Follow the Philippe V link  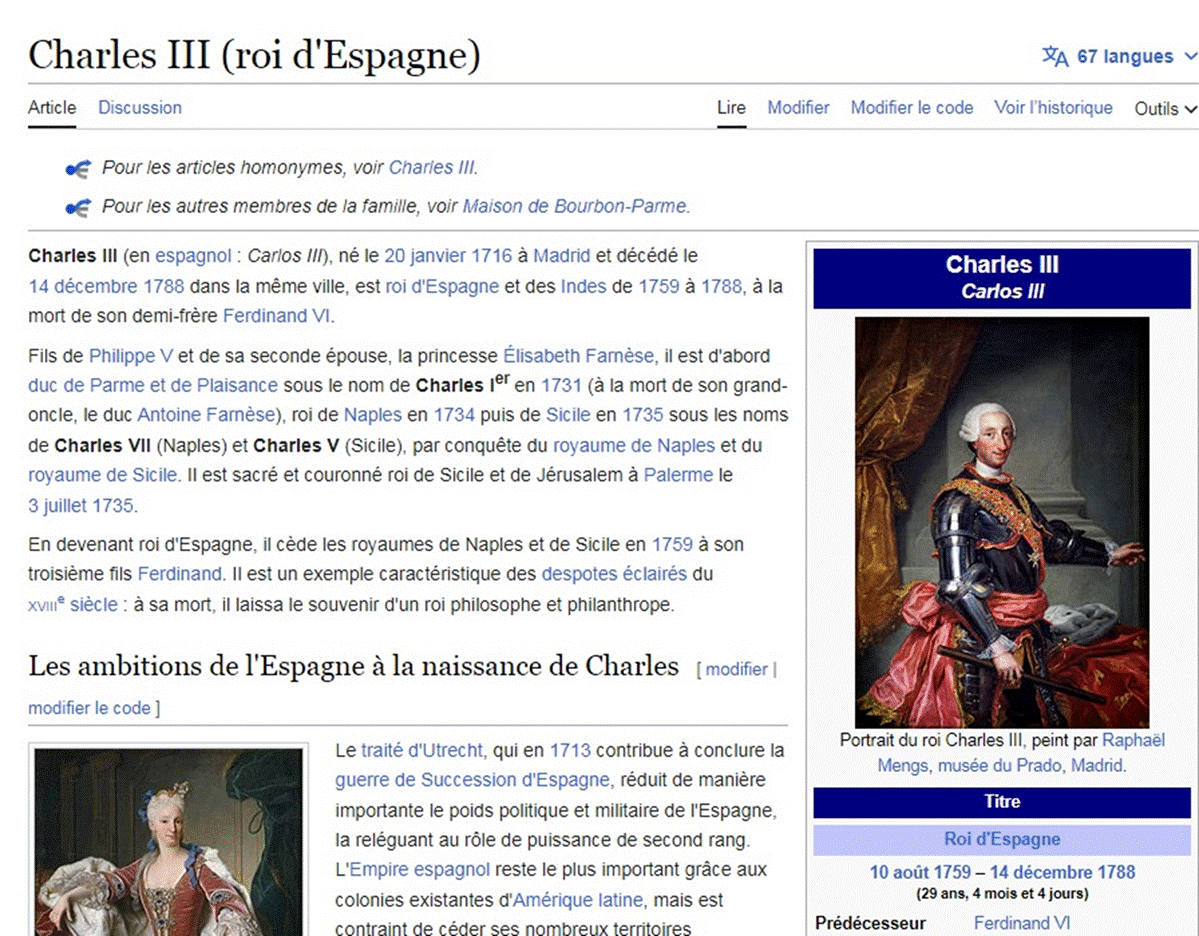pos(131,356)
